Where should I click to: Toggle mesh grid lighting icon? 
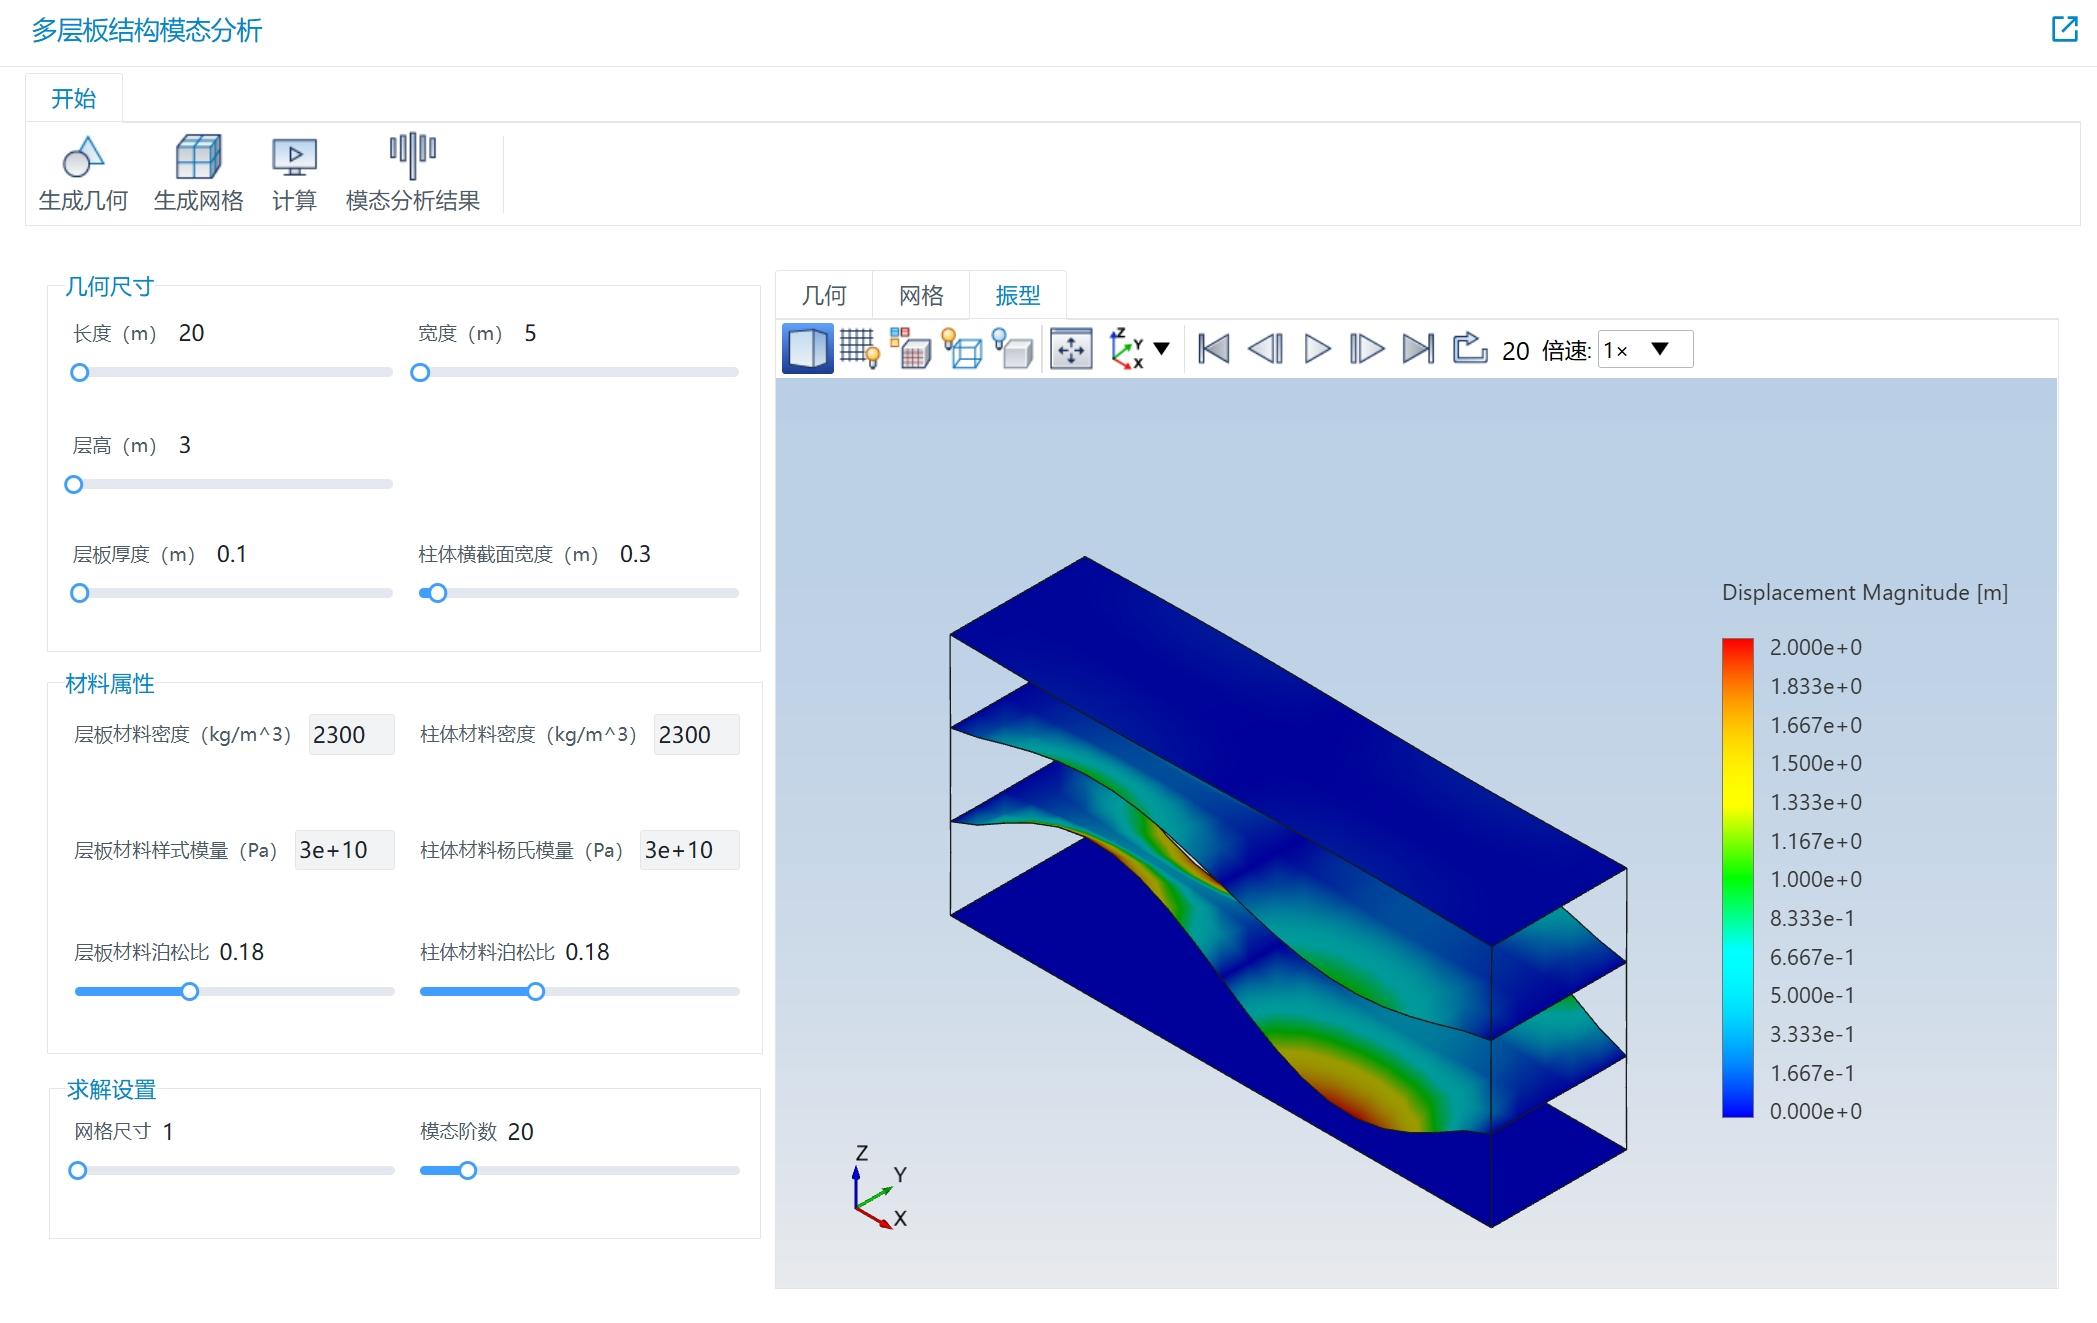859,349
